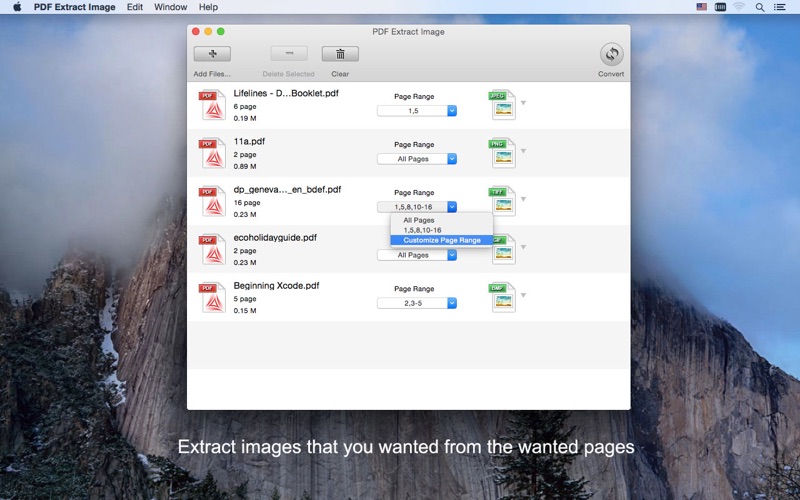This screenshot has height=500, width=800.
Task: Click the Delete Selected label
Action: click(x=289, y=74)
